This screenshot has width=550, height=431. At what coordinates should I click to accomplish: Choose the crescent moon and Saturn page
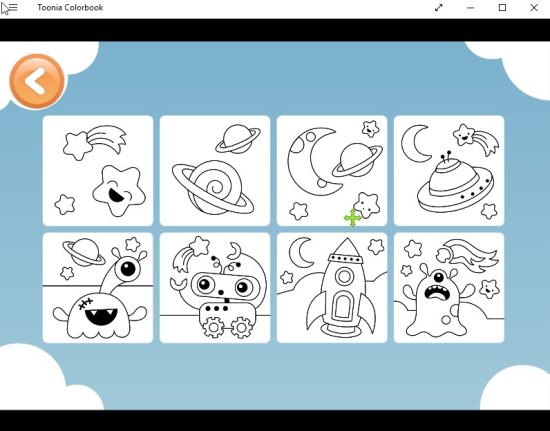[332, 170]
